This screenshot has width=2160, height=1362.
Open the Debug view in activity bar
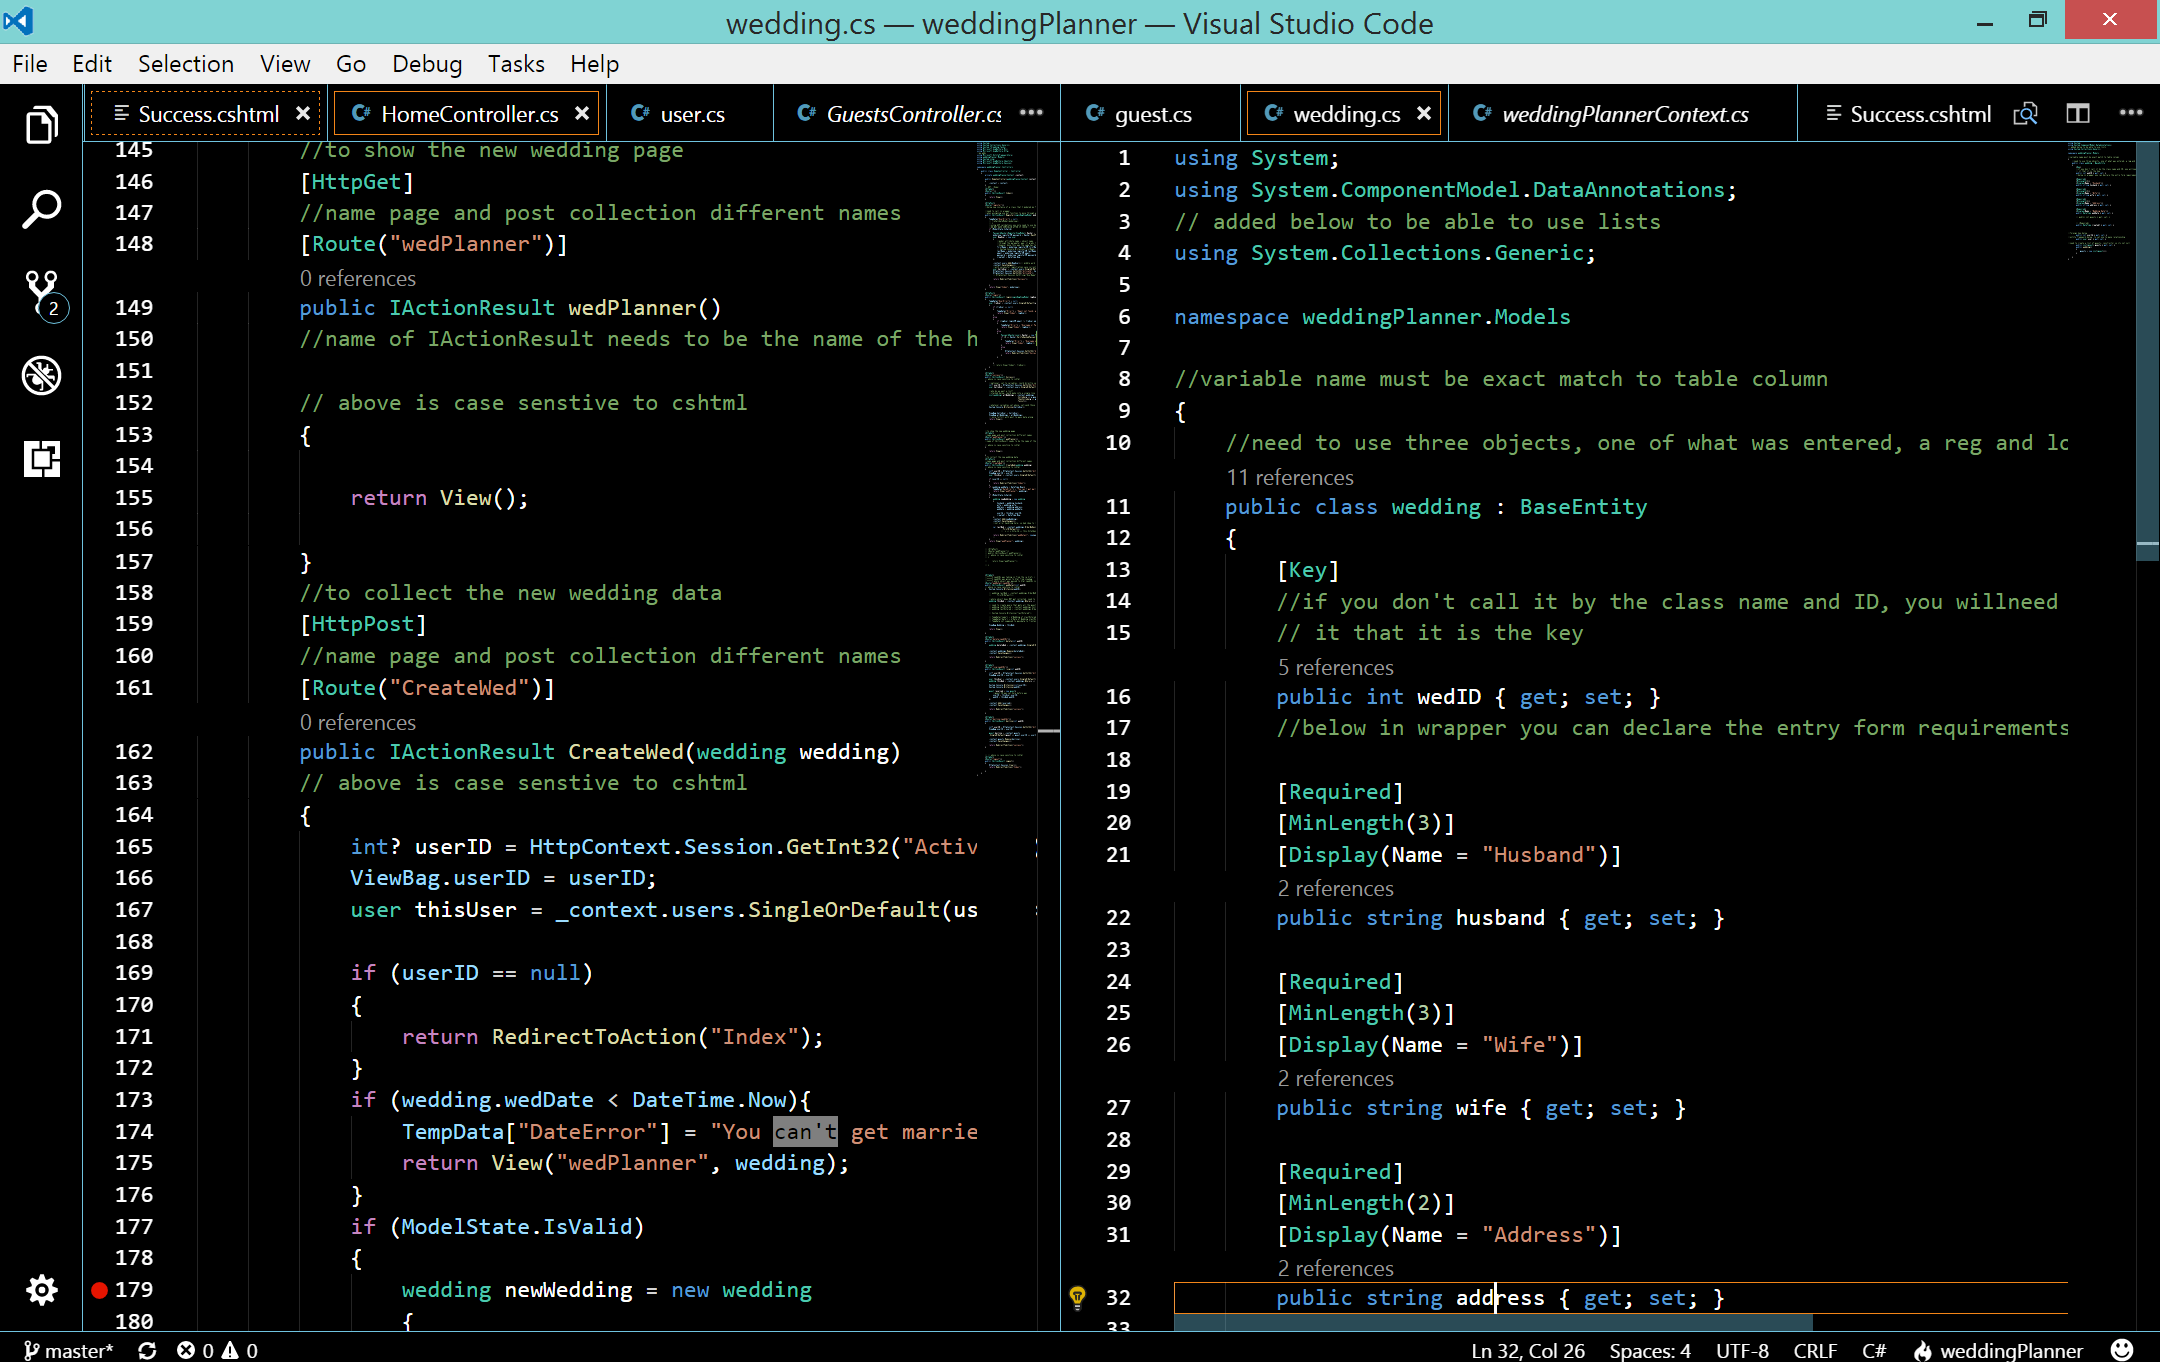click(41, 376)
